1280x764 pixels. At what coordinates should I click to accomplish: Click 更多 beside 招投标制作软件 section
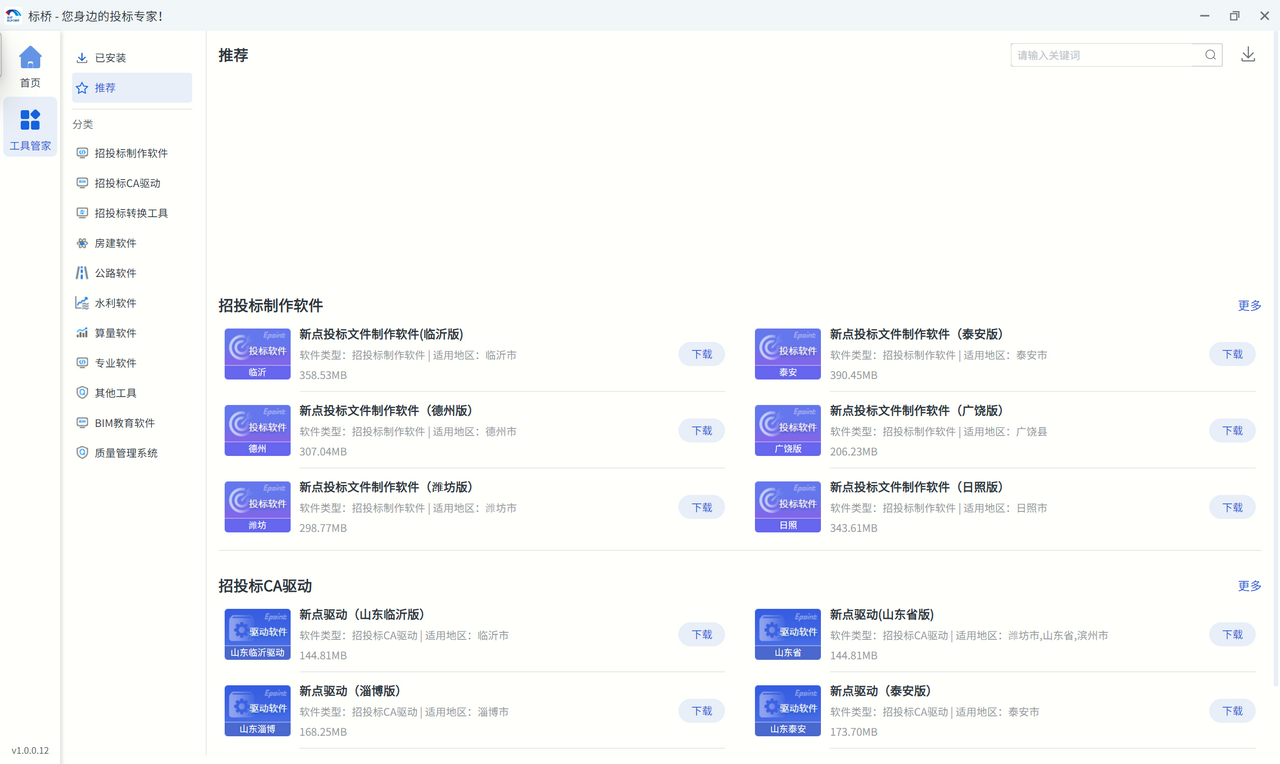click(x=1249, y=306)
